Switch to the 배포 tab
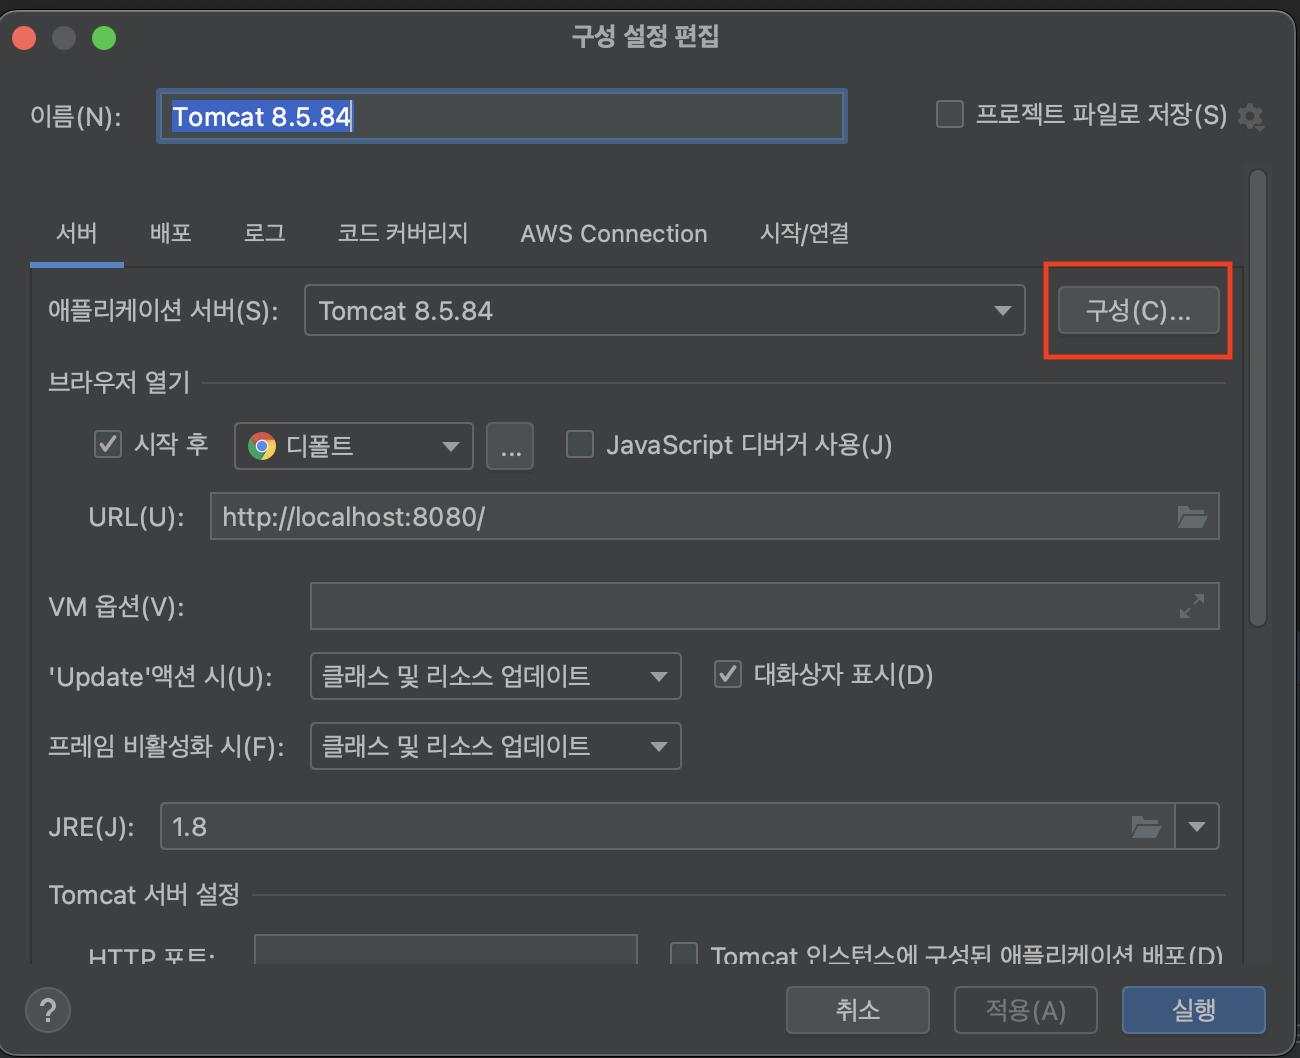The width and height of the screenshot is (1300, 1058). [171, 234]
